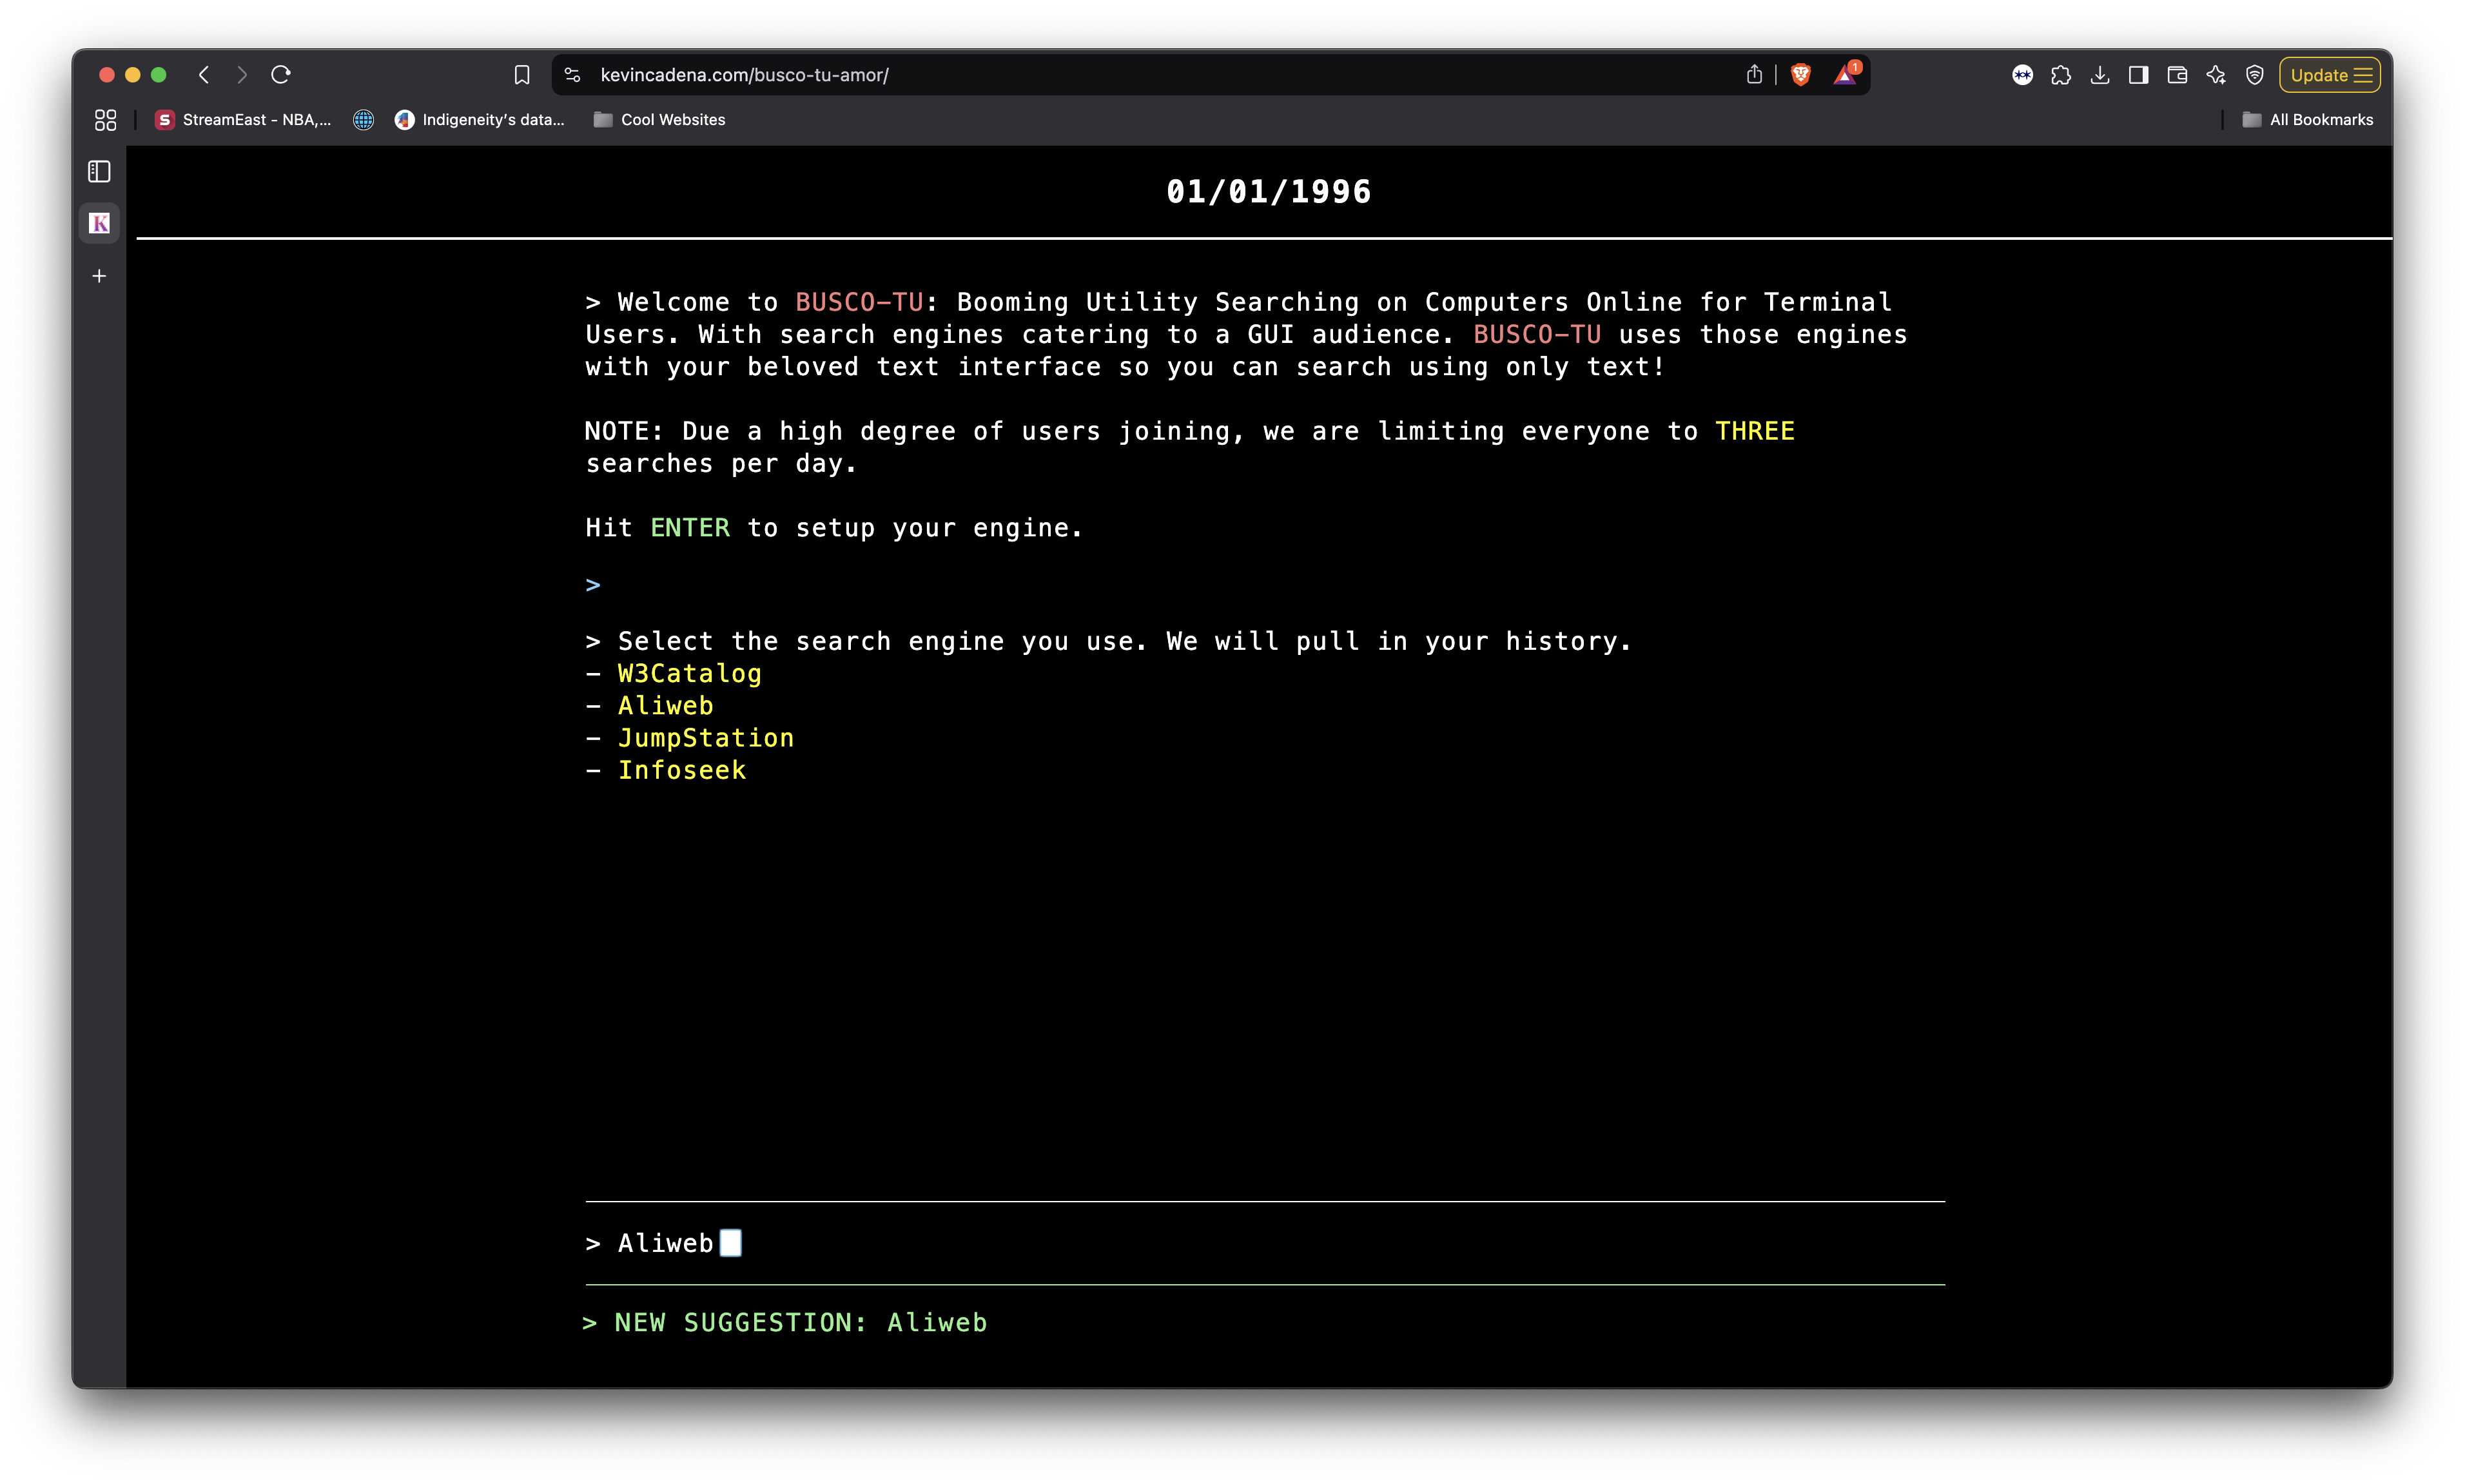The width and height of the screenshot is (2465, 1484).
Task: Bookmark this page with the bookmark icon
Action: [521, 75]
